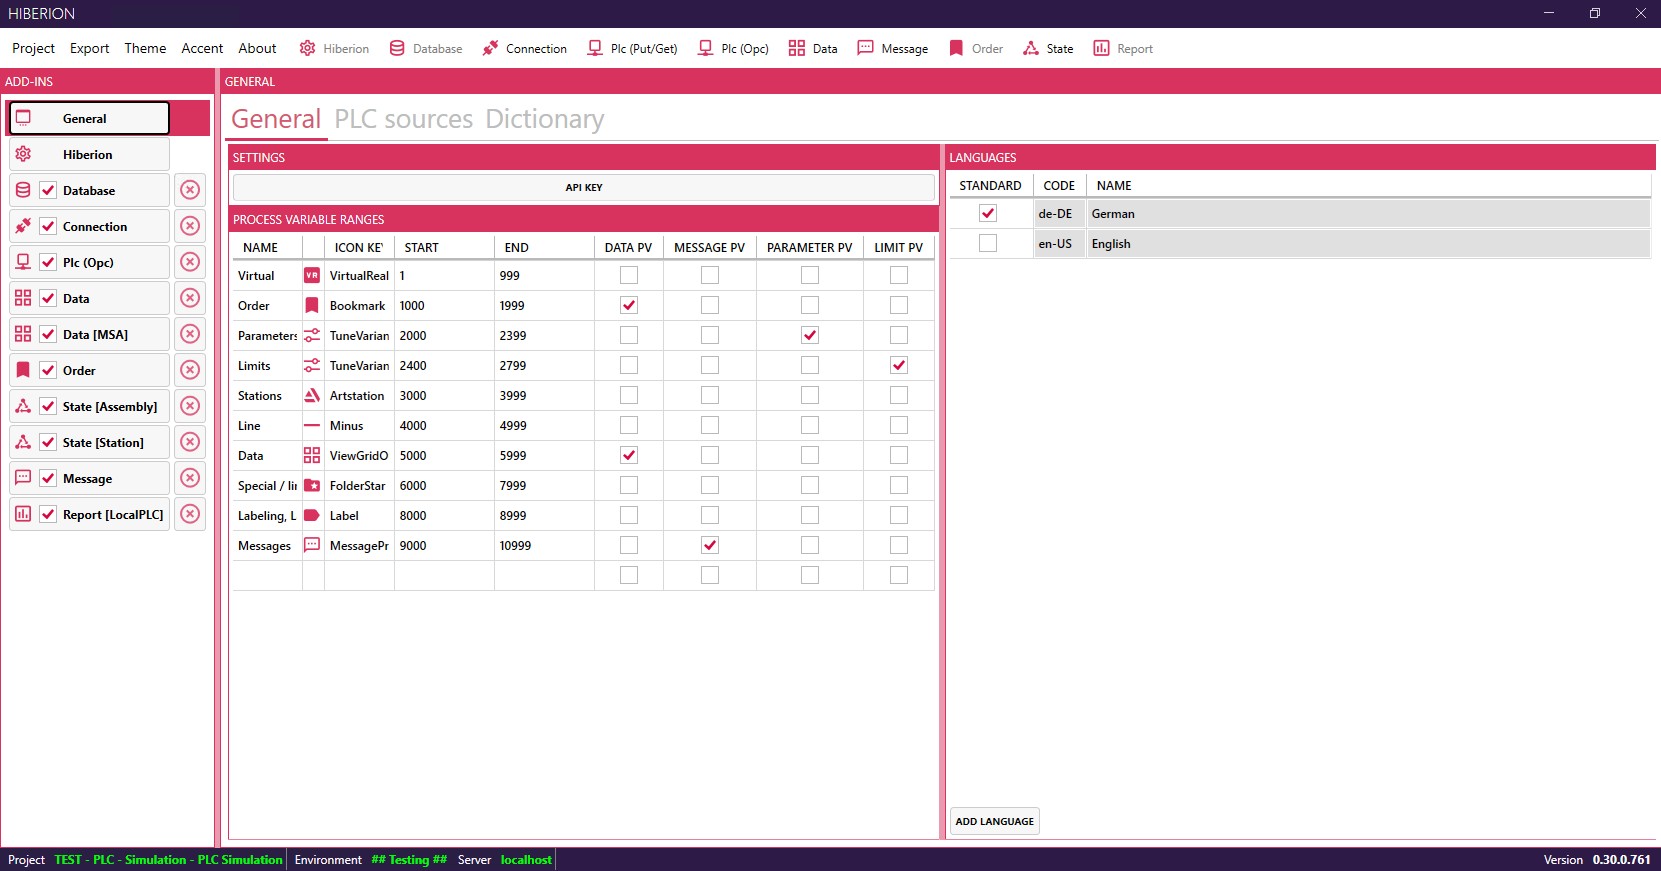Open the Export menu
The width and height of the screenshot is (1661, 871).
tap(89, 48)
